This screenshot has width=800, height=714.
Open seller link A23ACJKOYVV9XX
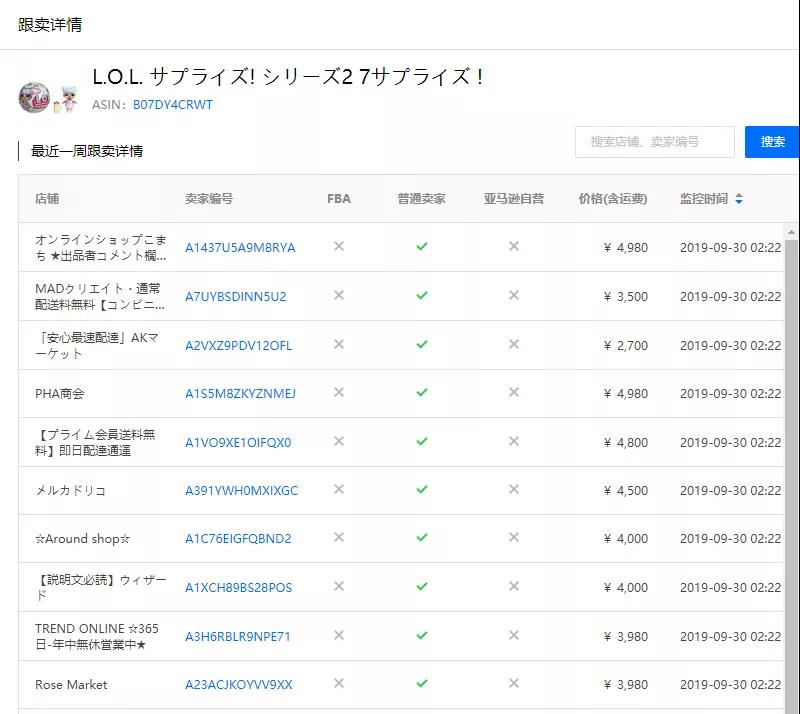pyautogui.click(x=238, y=684)
